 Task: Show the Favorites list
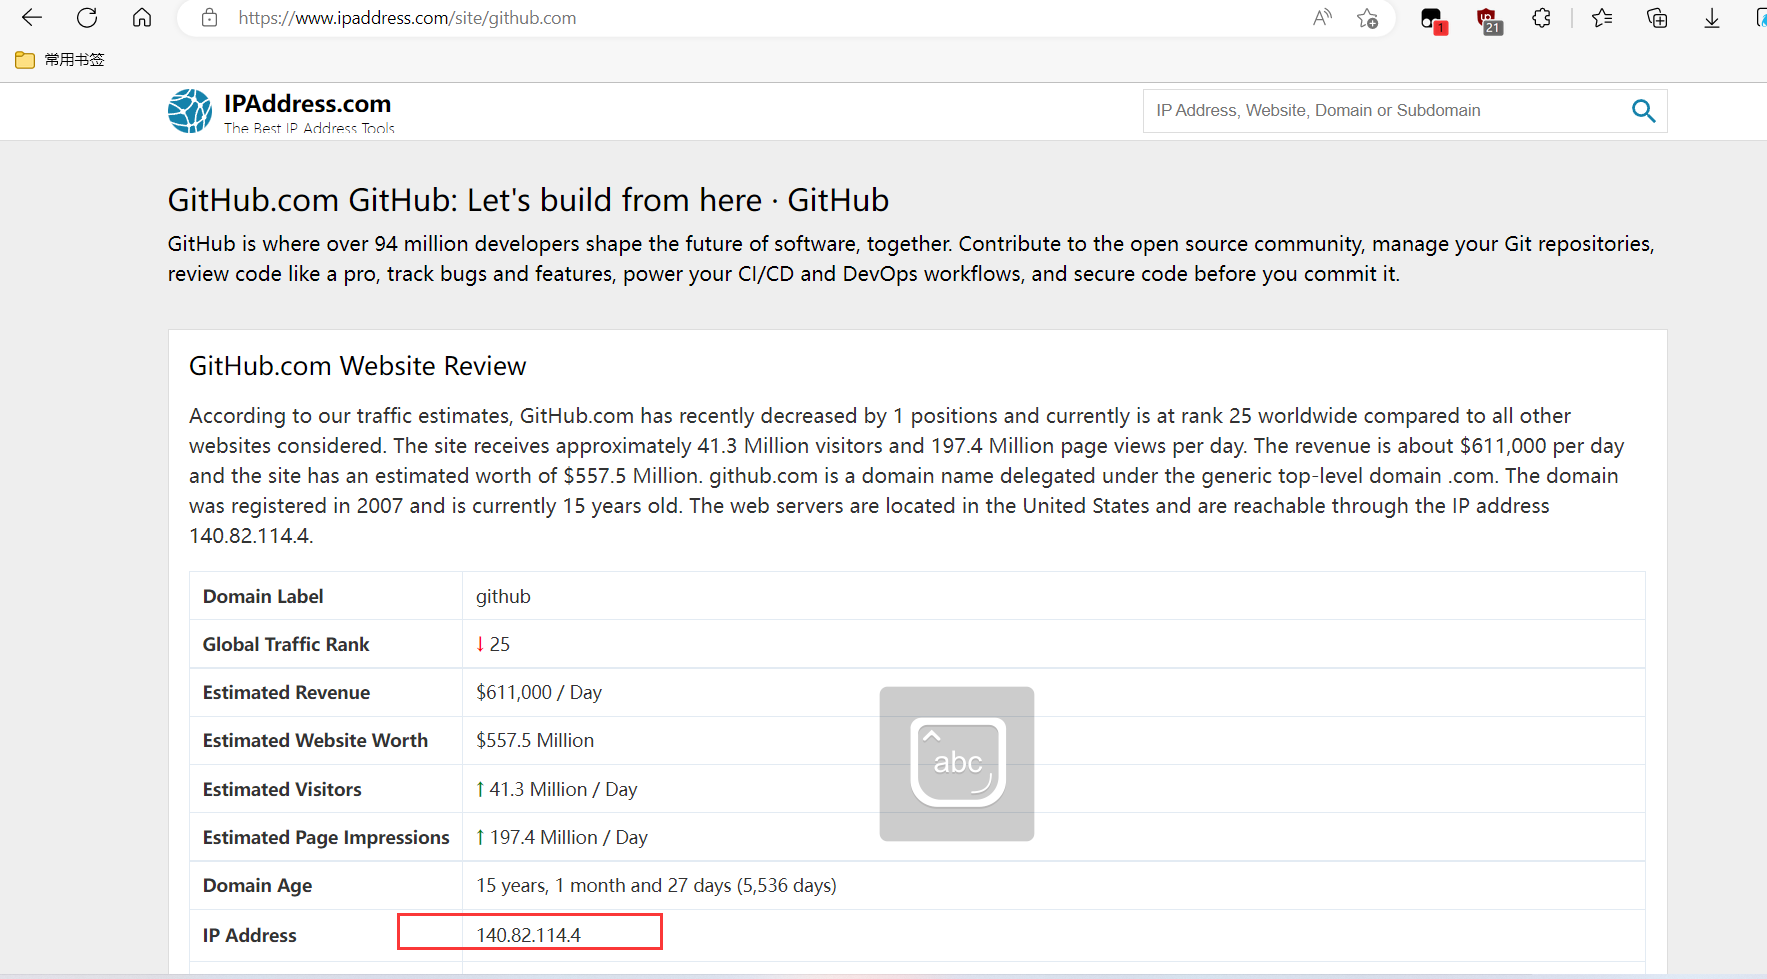pyautogui.click(x=1602, y=18)
